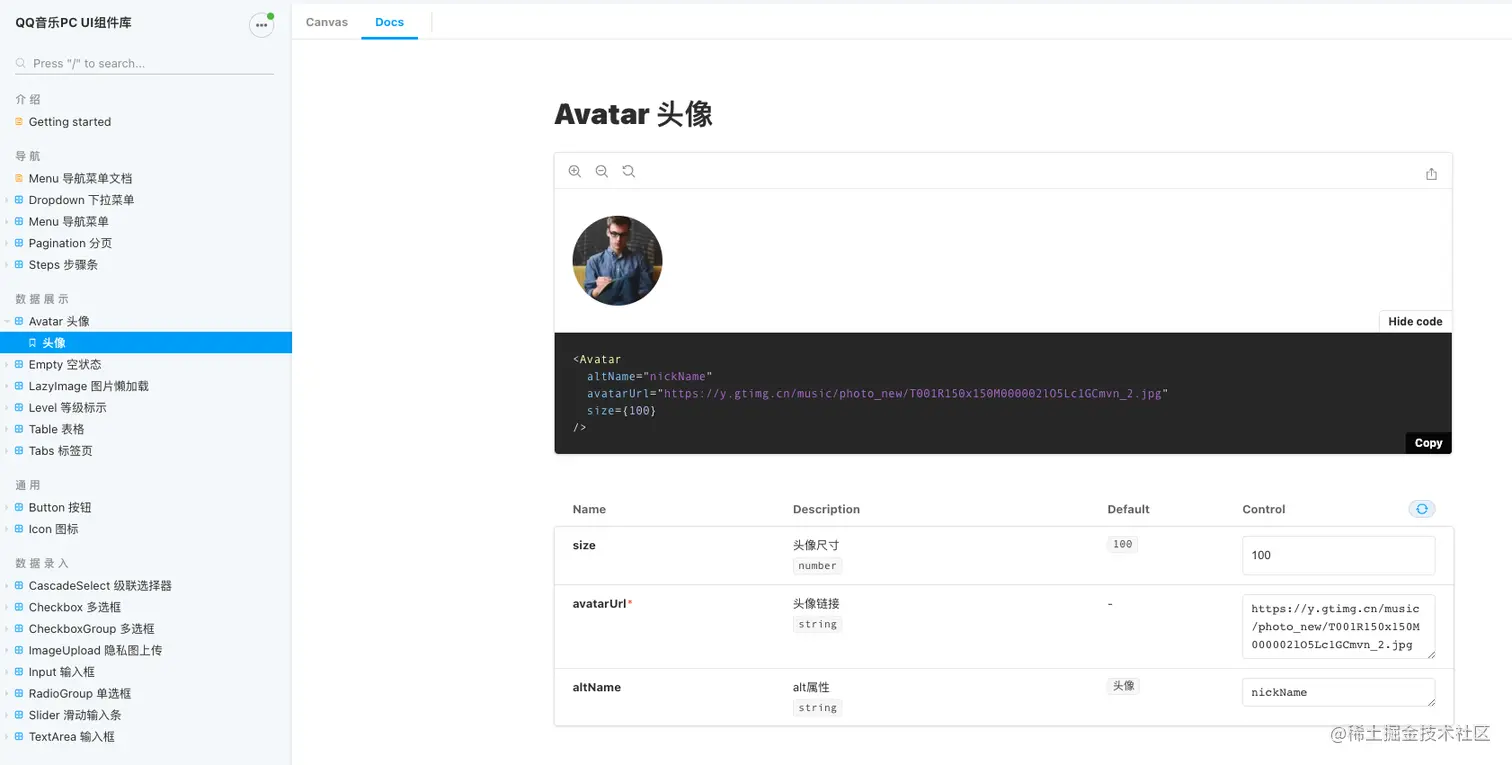This screenshot has height=765, width=1512.
Task: Edit the altName control textarea
Action: coord(1338,692)
